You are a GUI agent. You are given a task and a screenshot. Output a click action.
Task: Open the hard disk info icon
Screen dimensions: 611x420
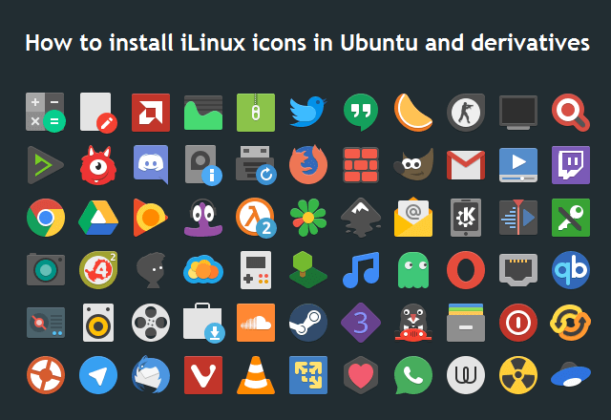tap(203, 165)
